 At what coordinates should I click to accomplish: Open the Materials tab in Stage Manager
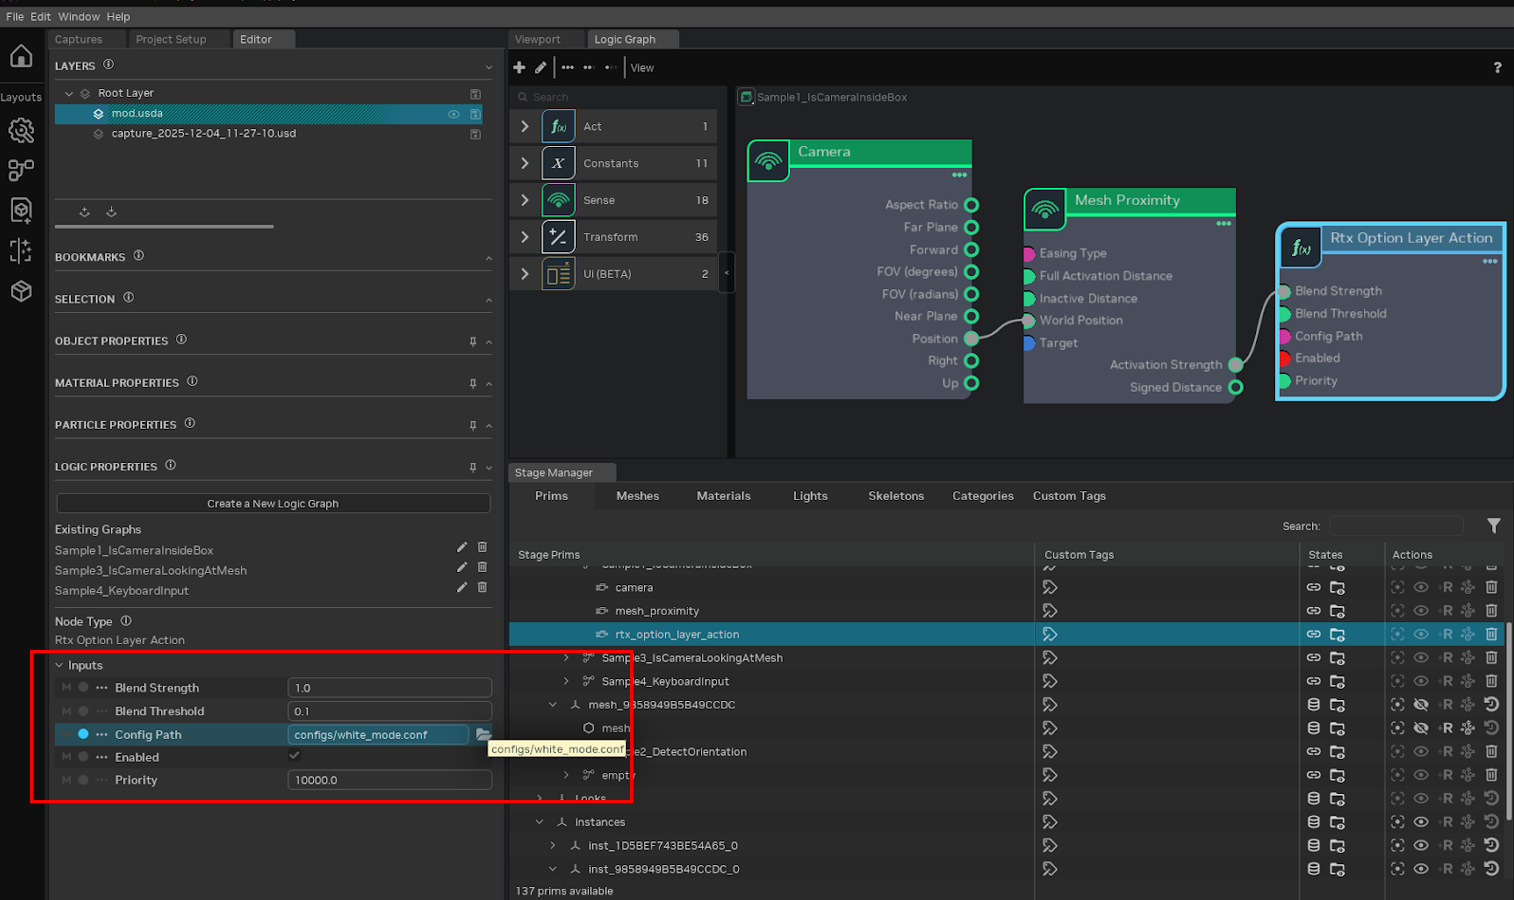(x=723, y=496)
